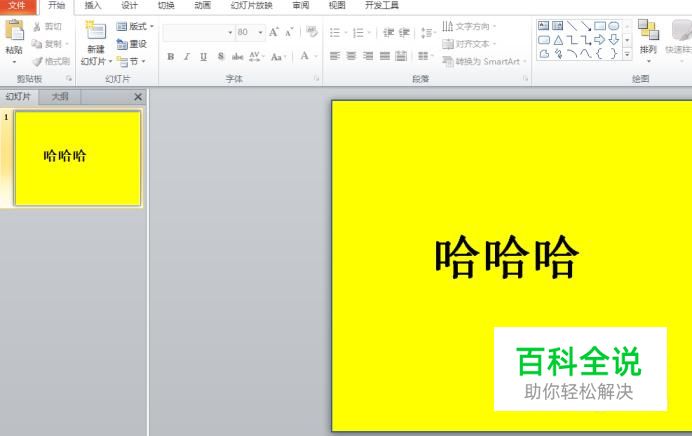This screenshot has height=436, width=692.
Task: Open the Layout (版式) dropdown
Action: pyautogui.click(x=135, y=26)
